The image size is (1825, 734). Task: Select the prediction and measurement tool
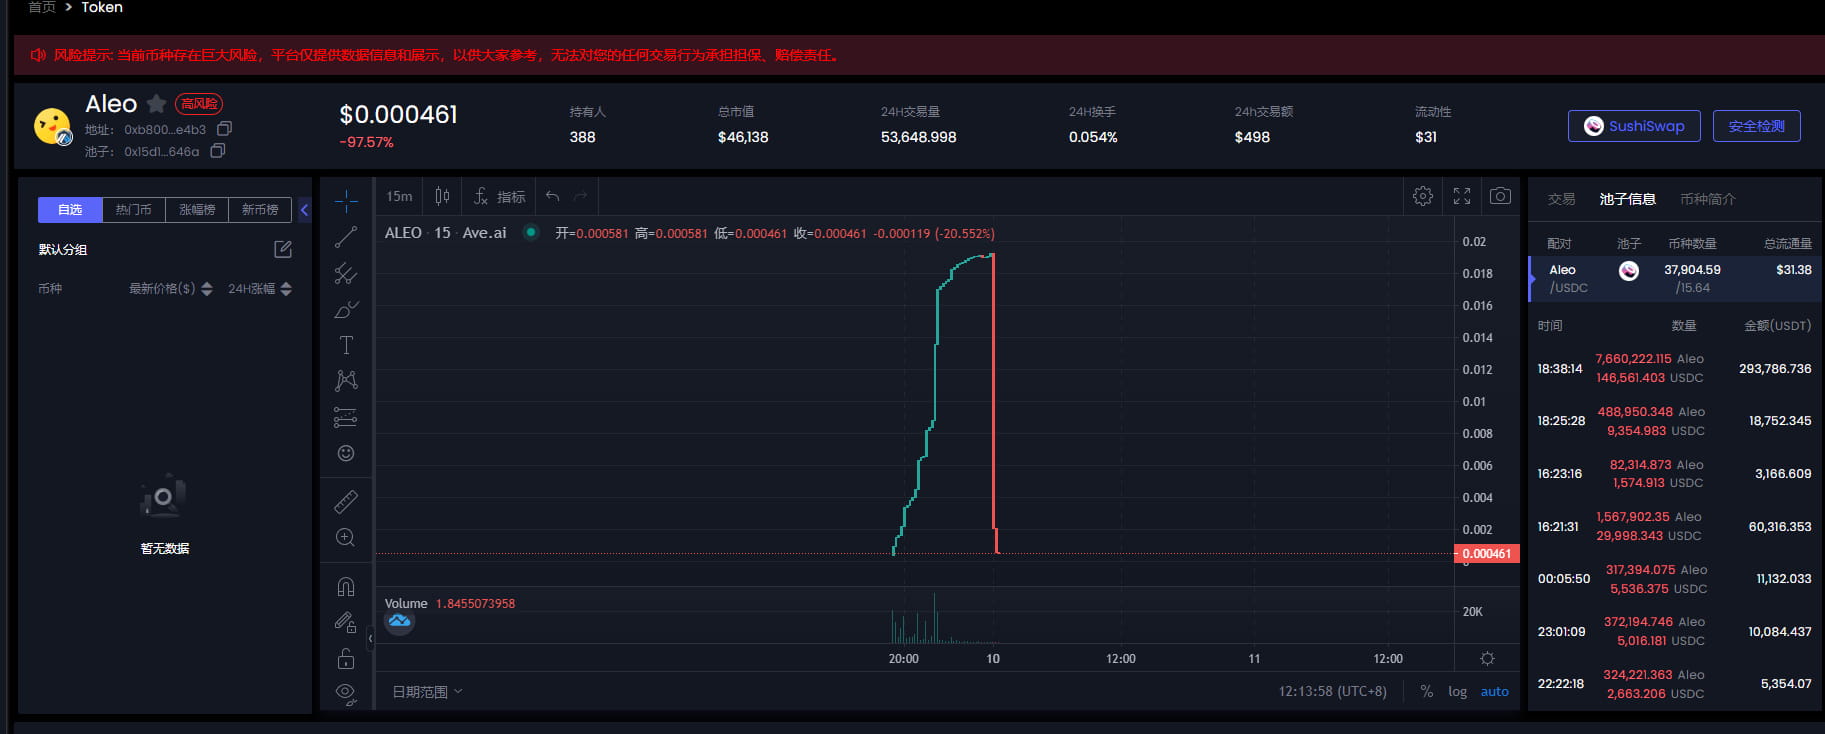coord(346,417)
